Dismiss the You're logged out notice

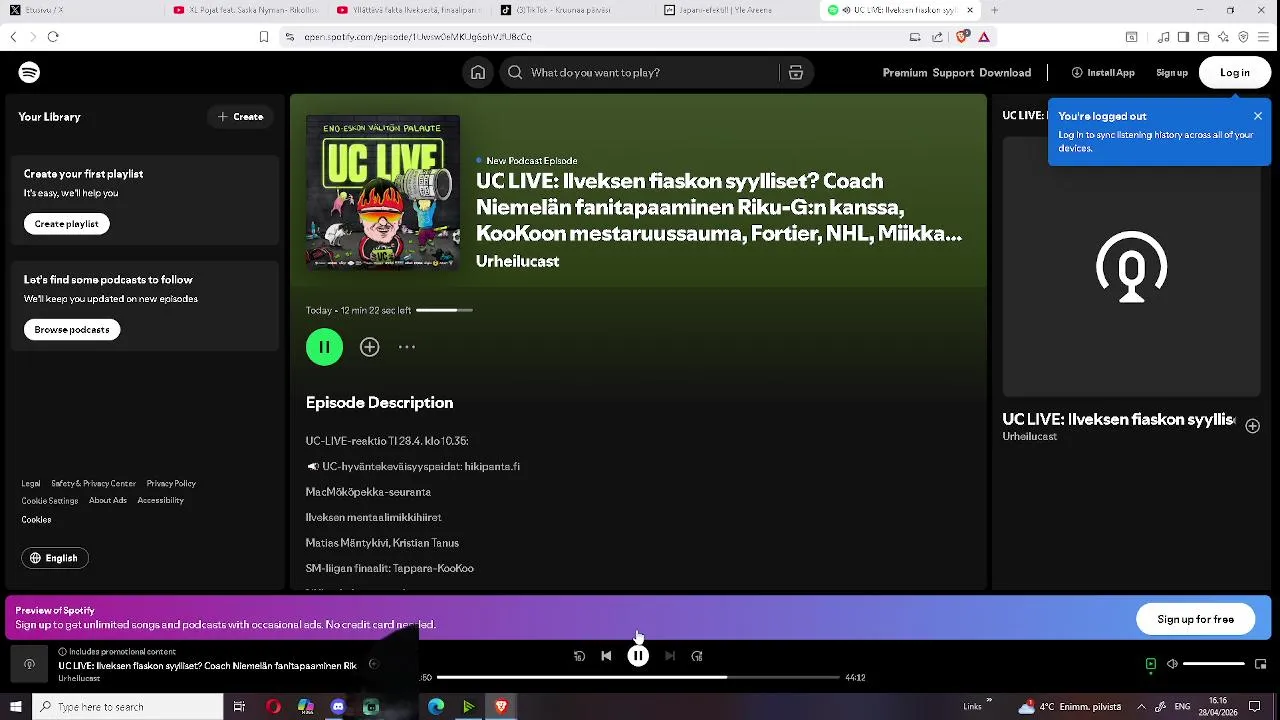pos(1258,116)
